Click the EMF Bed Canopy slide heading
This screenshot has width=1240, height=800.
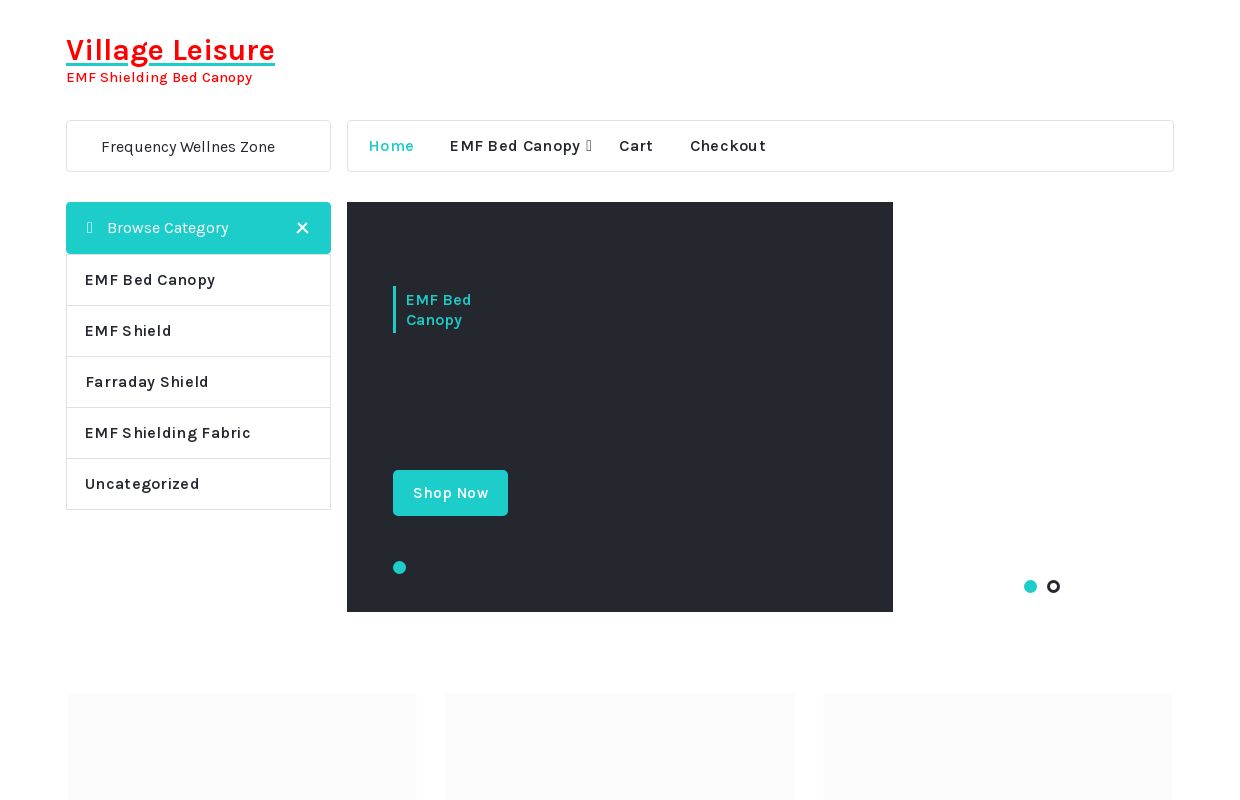[438, 310]
